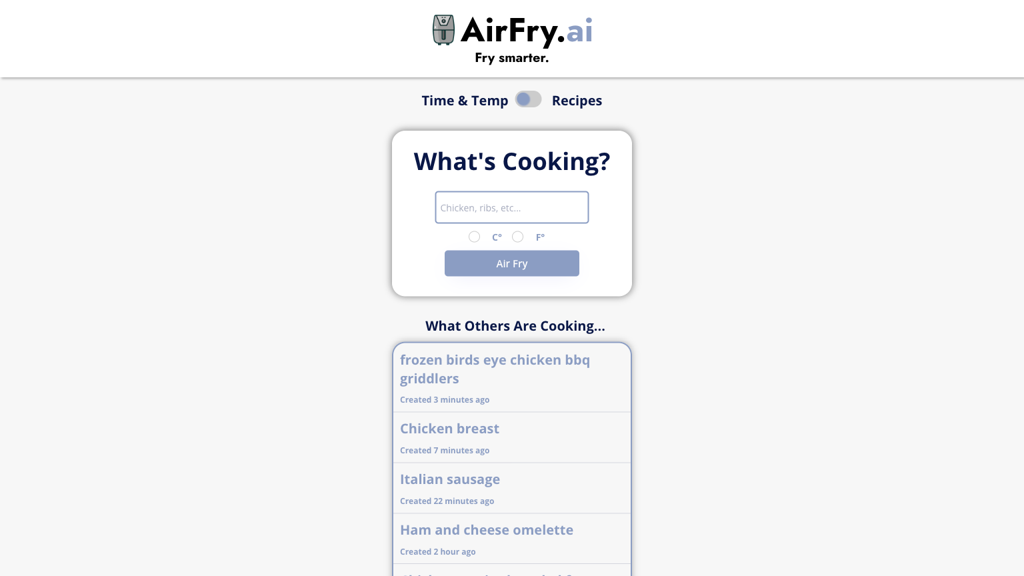Switch to the Recipes option

pyautogui.click(x=577, y=100)
